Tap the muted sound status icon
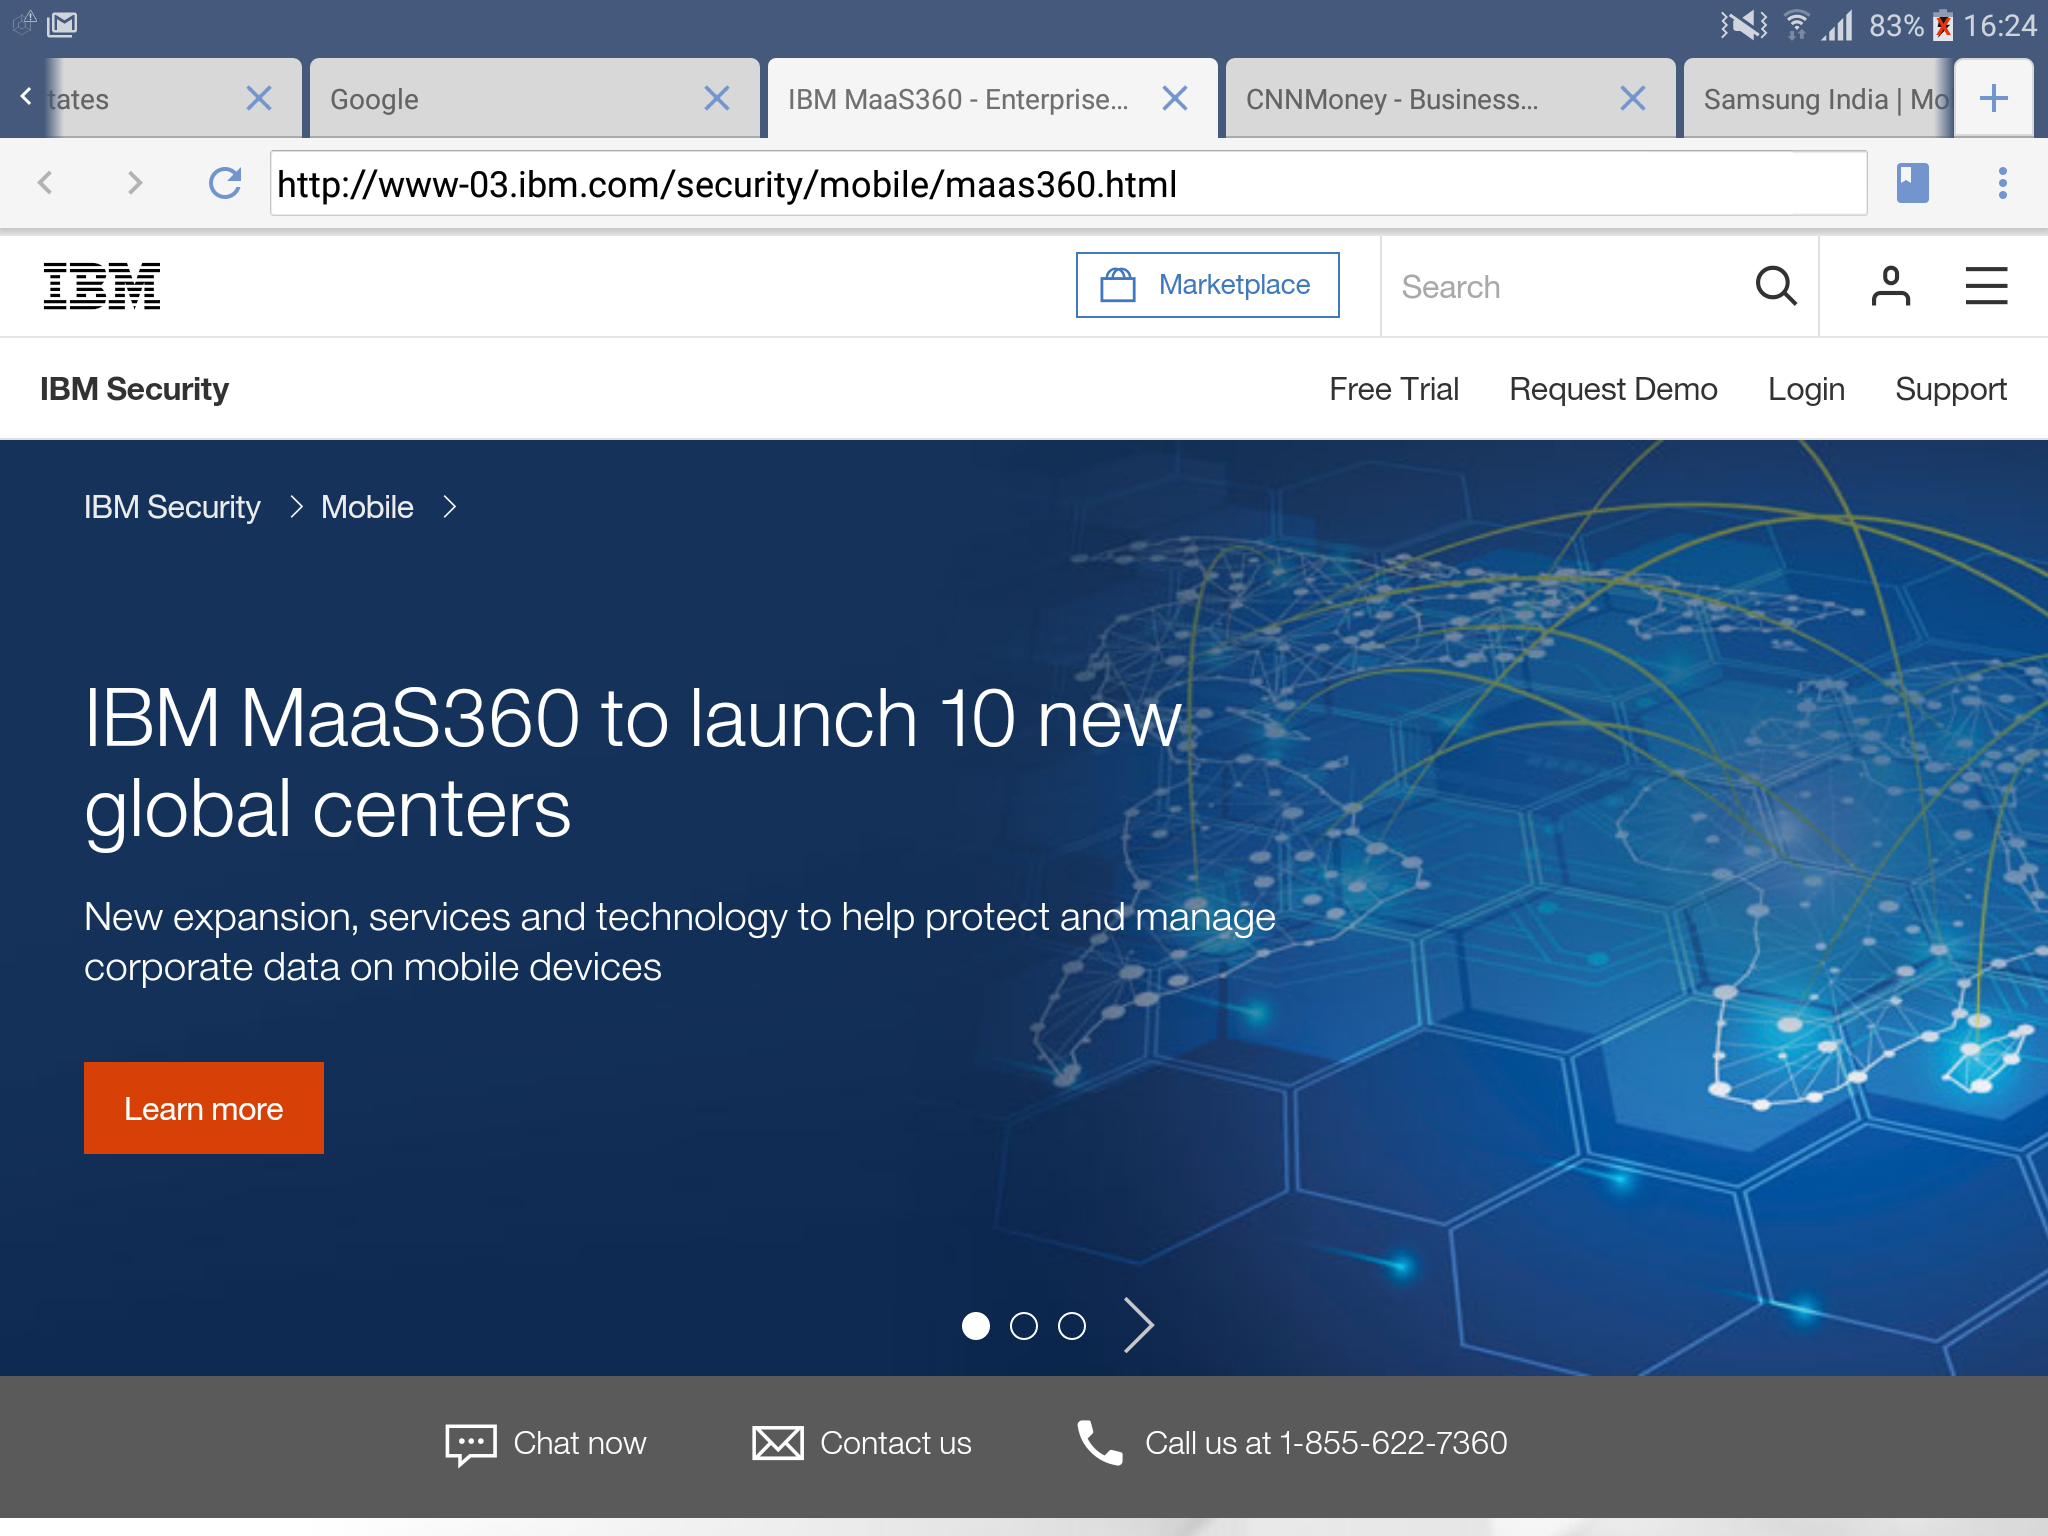Image resolution: width=2048 pixels, height=1536 pixels. coord(1743,24)
